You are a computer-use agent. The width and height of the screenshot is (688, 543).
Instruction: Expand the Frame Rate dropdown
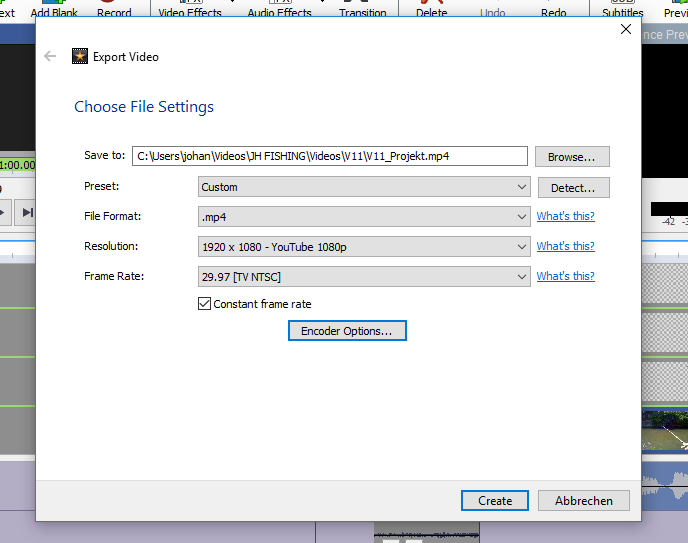(x=364, y=277)
